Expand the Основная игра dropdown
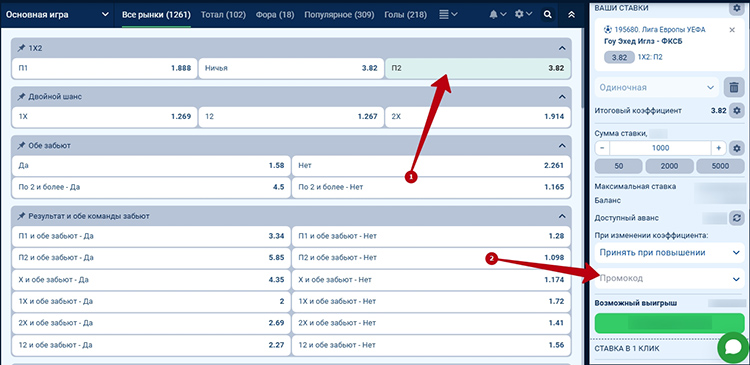The width and height of the screenshot is (750, 365). coord(57,15)
